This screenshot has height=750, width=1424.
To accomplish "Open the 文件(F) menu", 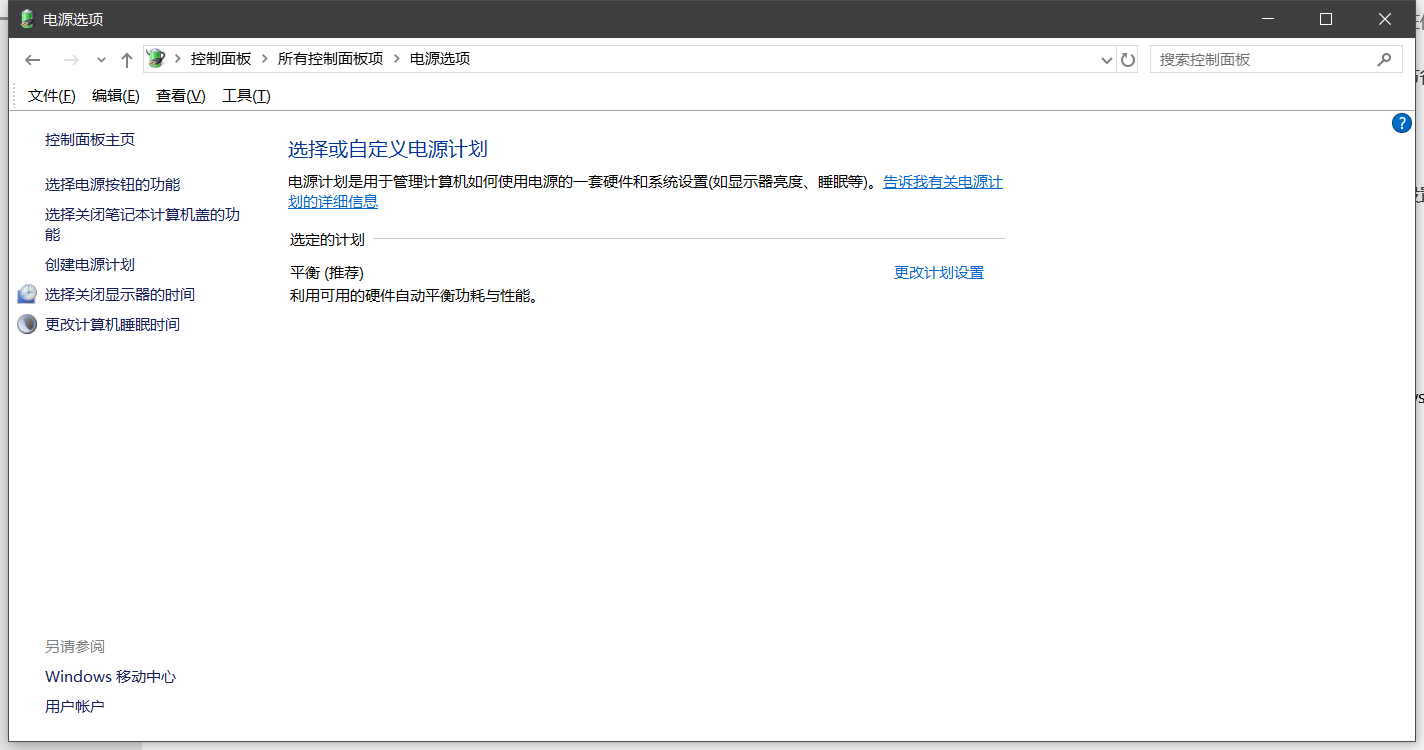I will [x=52, y=96].
